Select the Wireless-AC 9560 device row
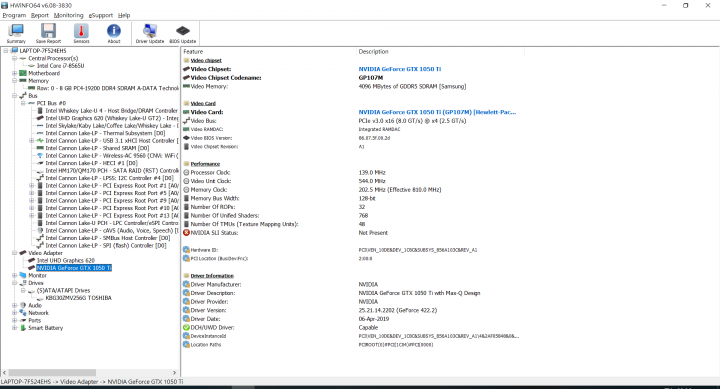The height and width of the screenshot is (389, 720). [x=112, y=156]
